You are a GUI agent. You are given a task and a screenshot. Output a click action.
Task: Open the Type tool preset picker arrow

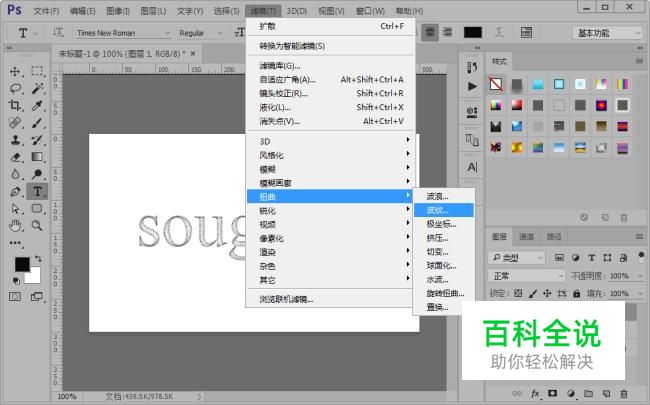click(x=35, y=33)
